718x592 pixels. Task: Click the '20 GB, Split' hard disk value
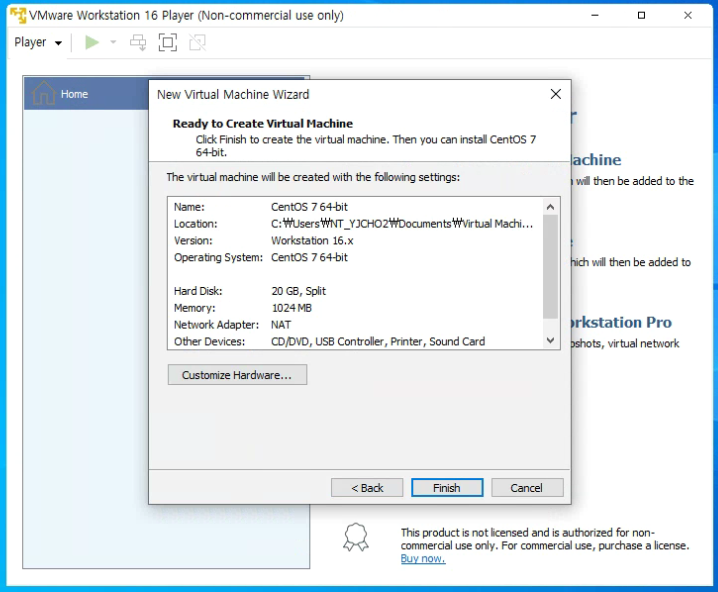[x=299, y=291]
